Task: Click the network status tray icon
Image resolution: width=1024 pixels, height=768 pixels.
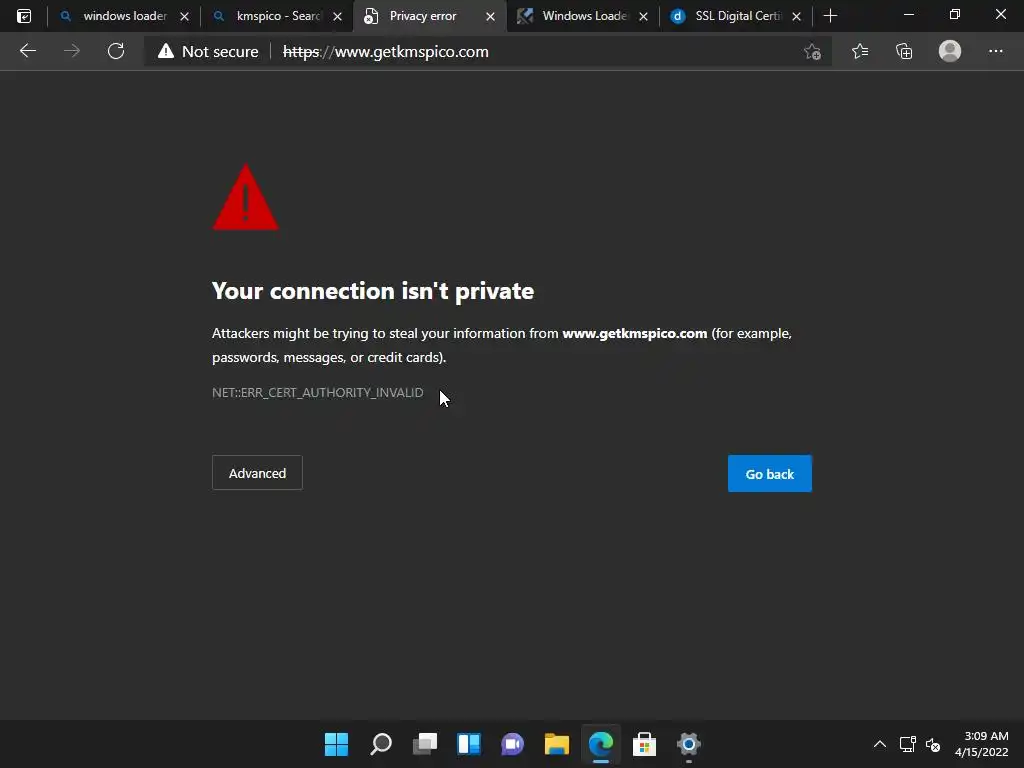Action: click(x=908, y=744)
